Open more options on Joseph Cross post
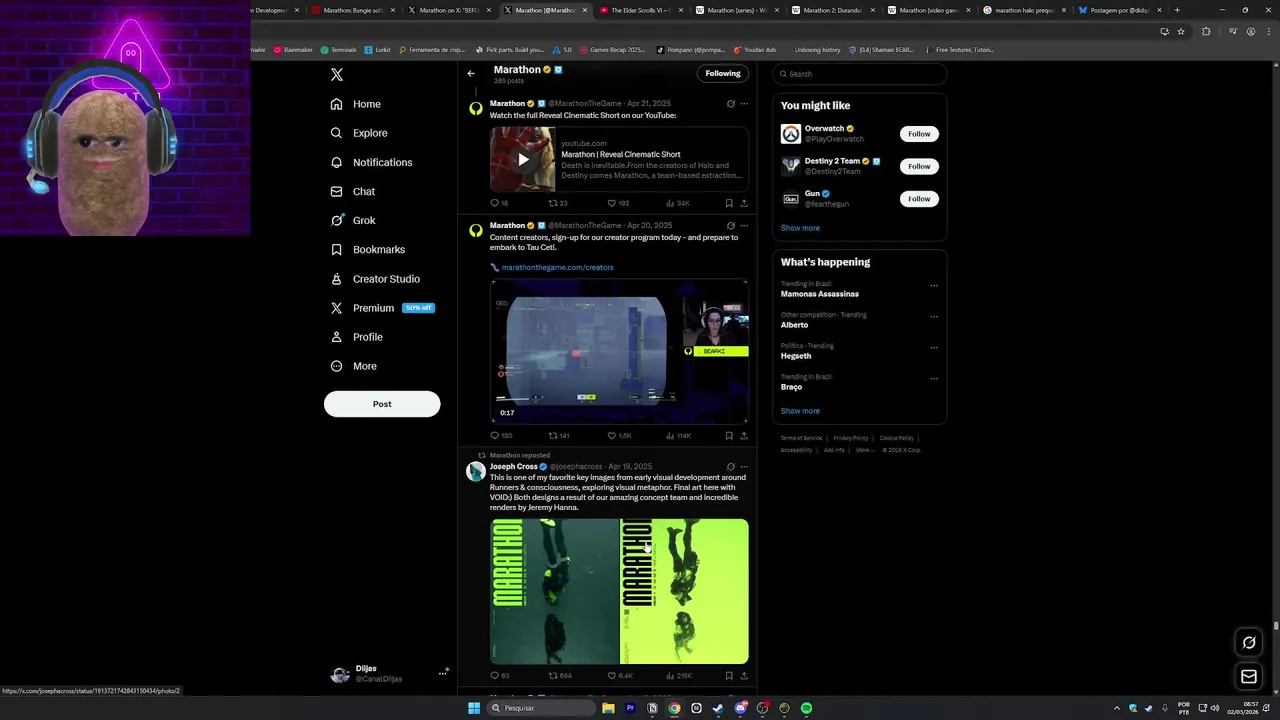 pos(744,467)
